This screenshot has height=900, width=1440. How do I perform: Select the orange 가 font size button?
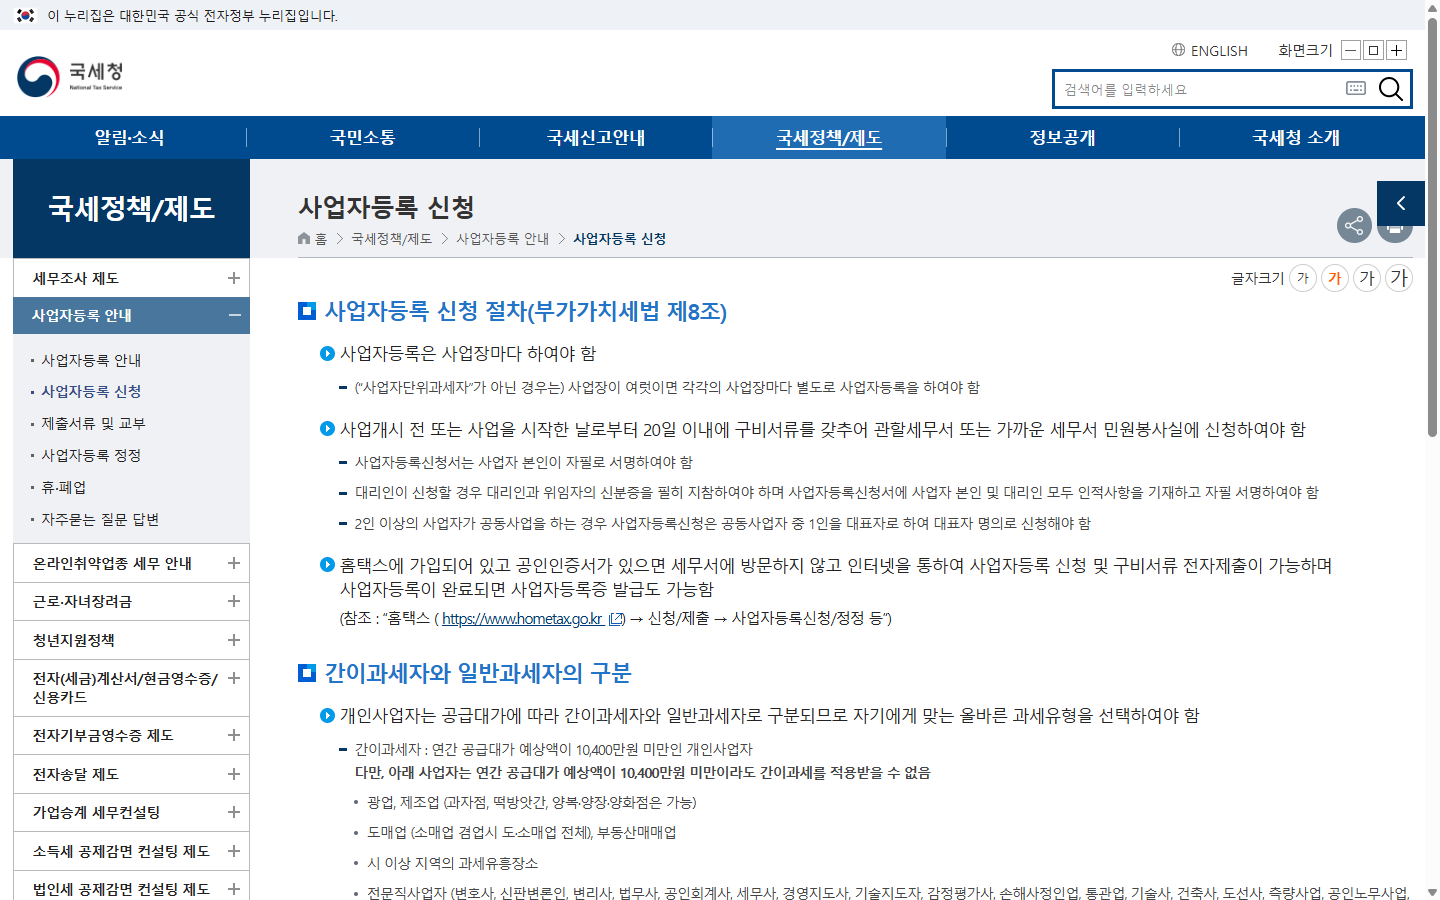pos(1334,278)
